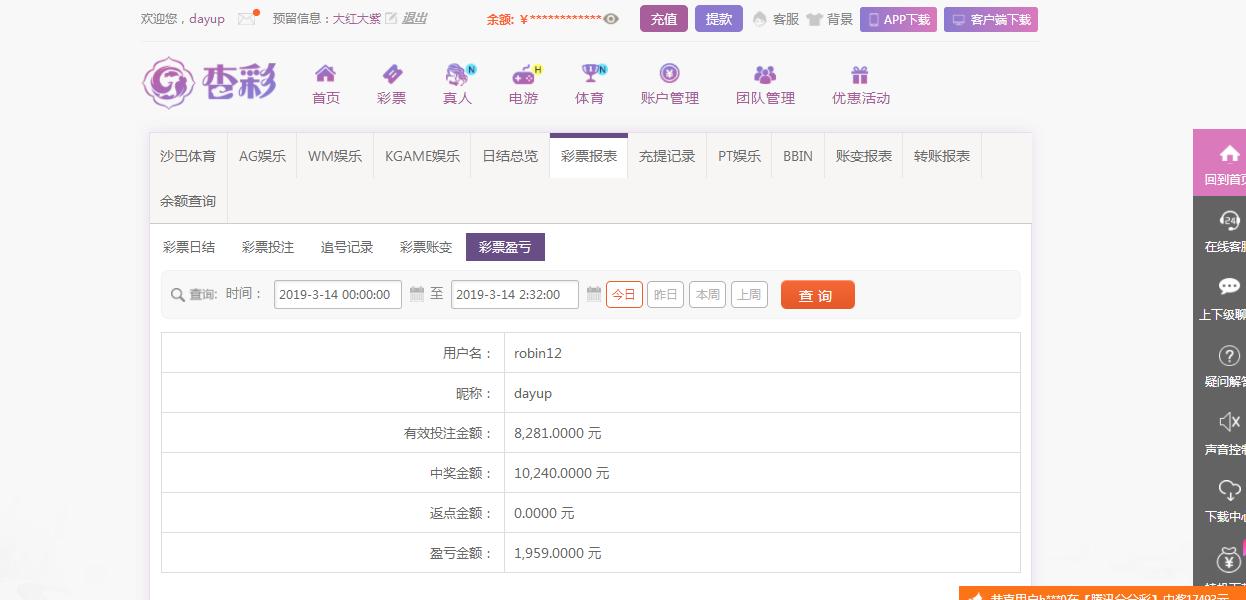Click the edit icon beside 大红大紫
Viewport: 1246px width, 600px height.
pos(391,18)
